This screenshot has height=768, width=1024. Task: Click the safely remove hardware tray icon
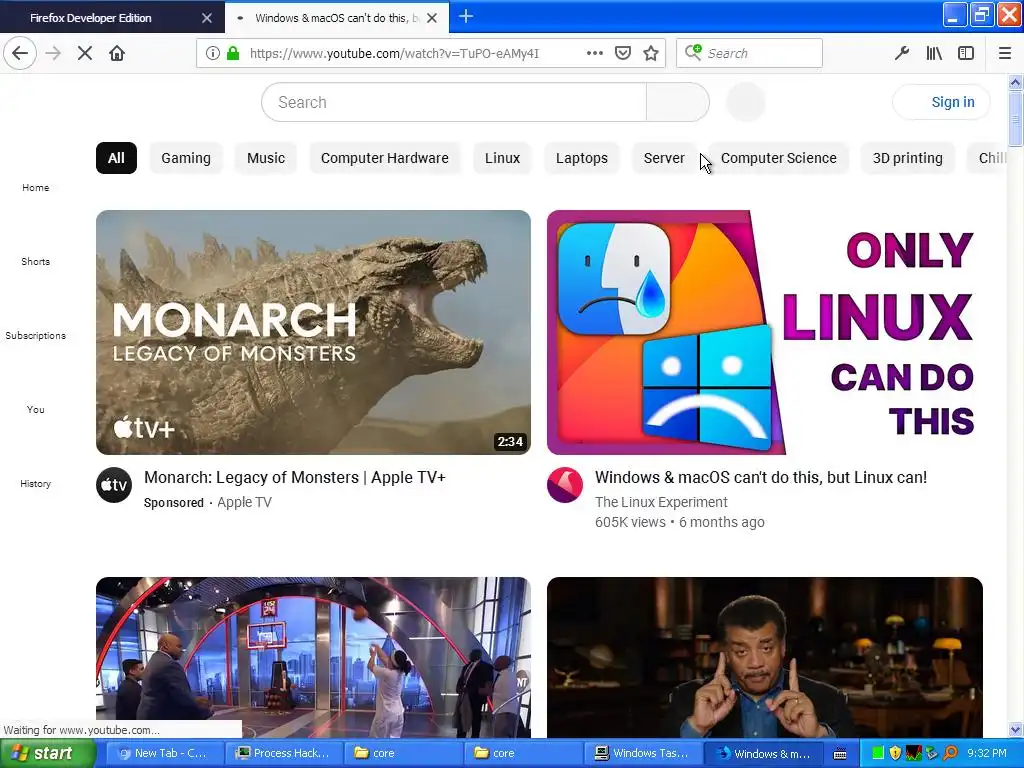(x=932, y=753)
